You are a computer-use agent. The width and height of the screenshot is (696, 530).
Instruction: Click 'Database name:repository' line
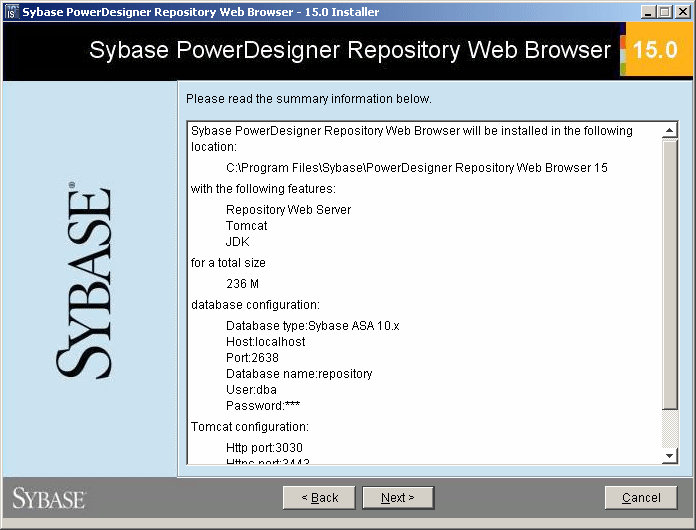click(299, 374)
